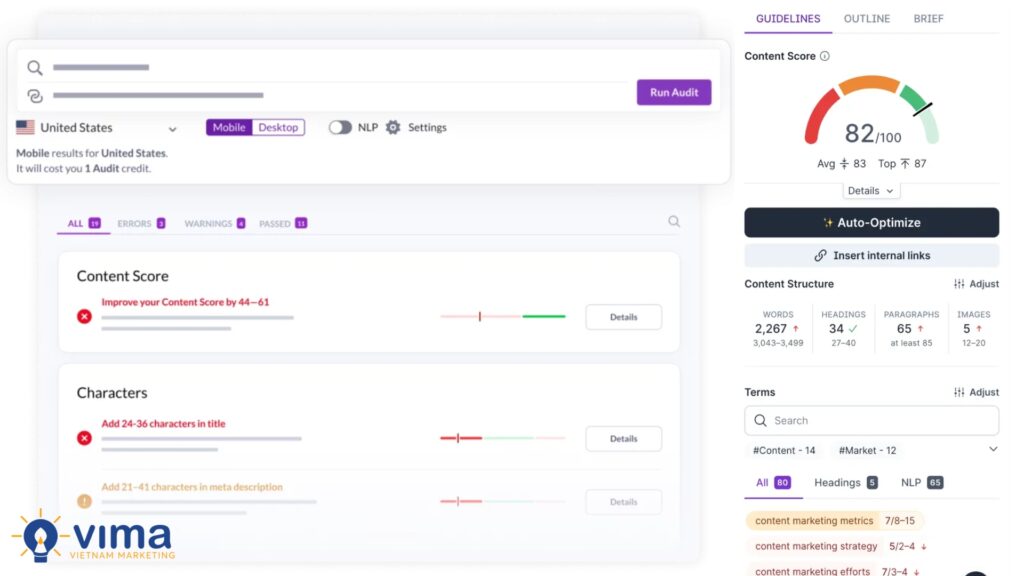The image size is (1024, 576).
Task: Click the sparkle icon on Auto-Optimize
Action: click(827, 223)
